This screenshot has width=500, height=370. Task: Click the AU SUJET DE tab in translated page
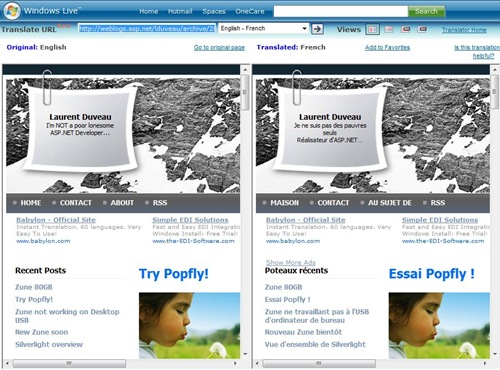coord(390,203)
